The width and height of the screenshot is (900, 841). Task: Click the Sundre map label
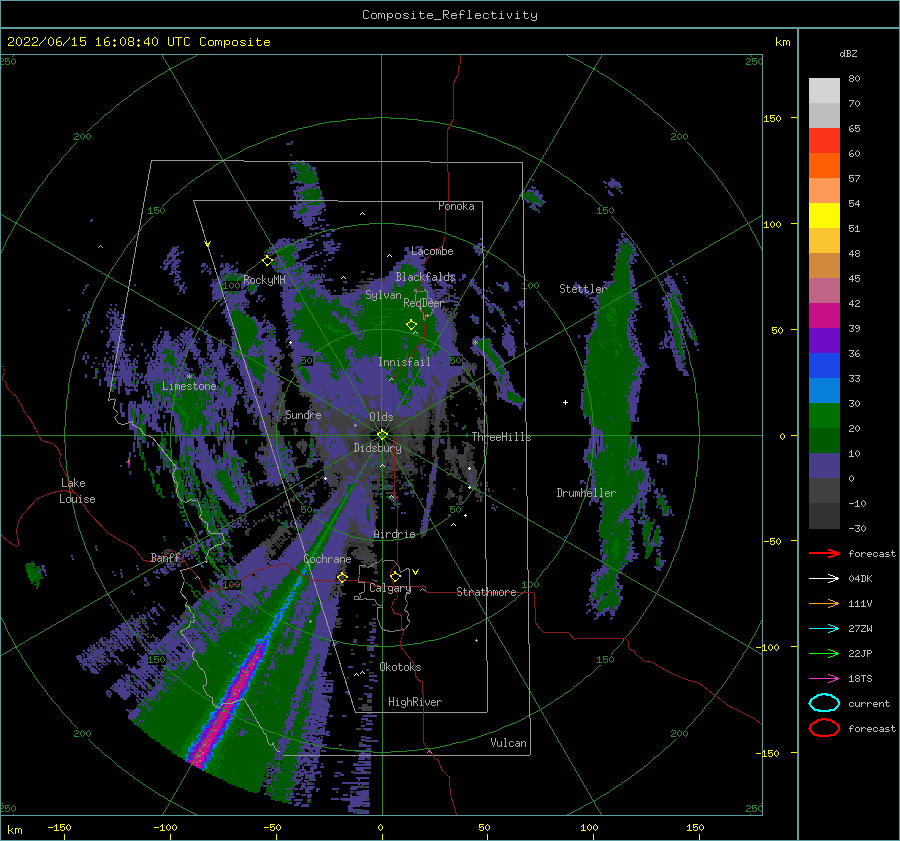pos(303,414)
